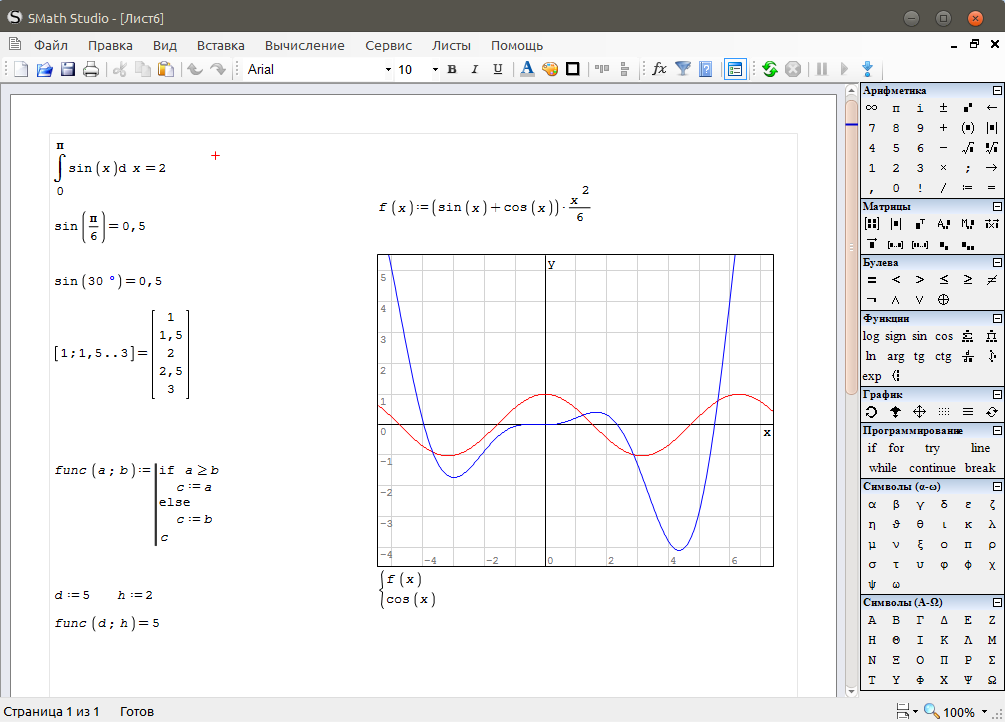1005x722 pixels.
Task: Insert the 'while' programming keyword
Action: 882,468
